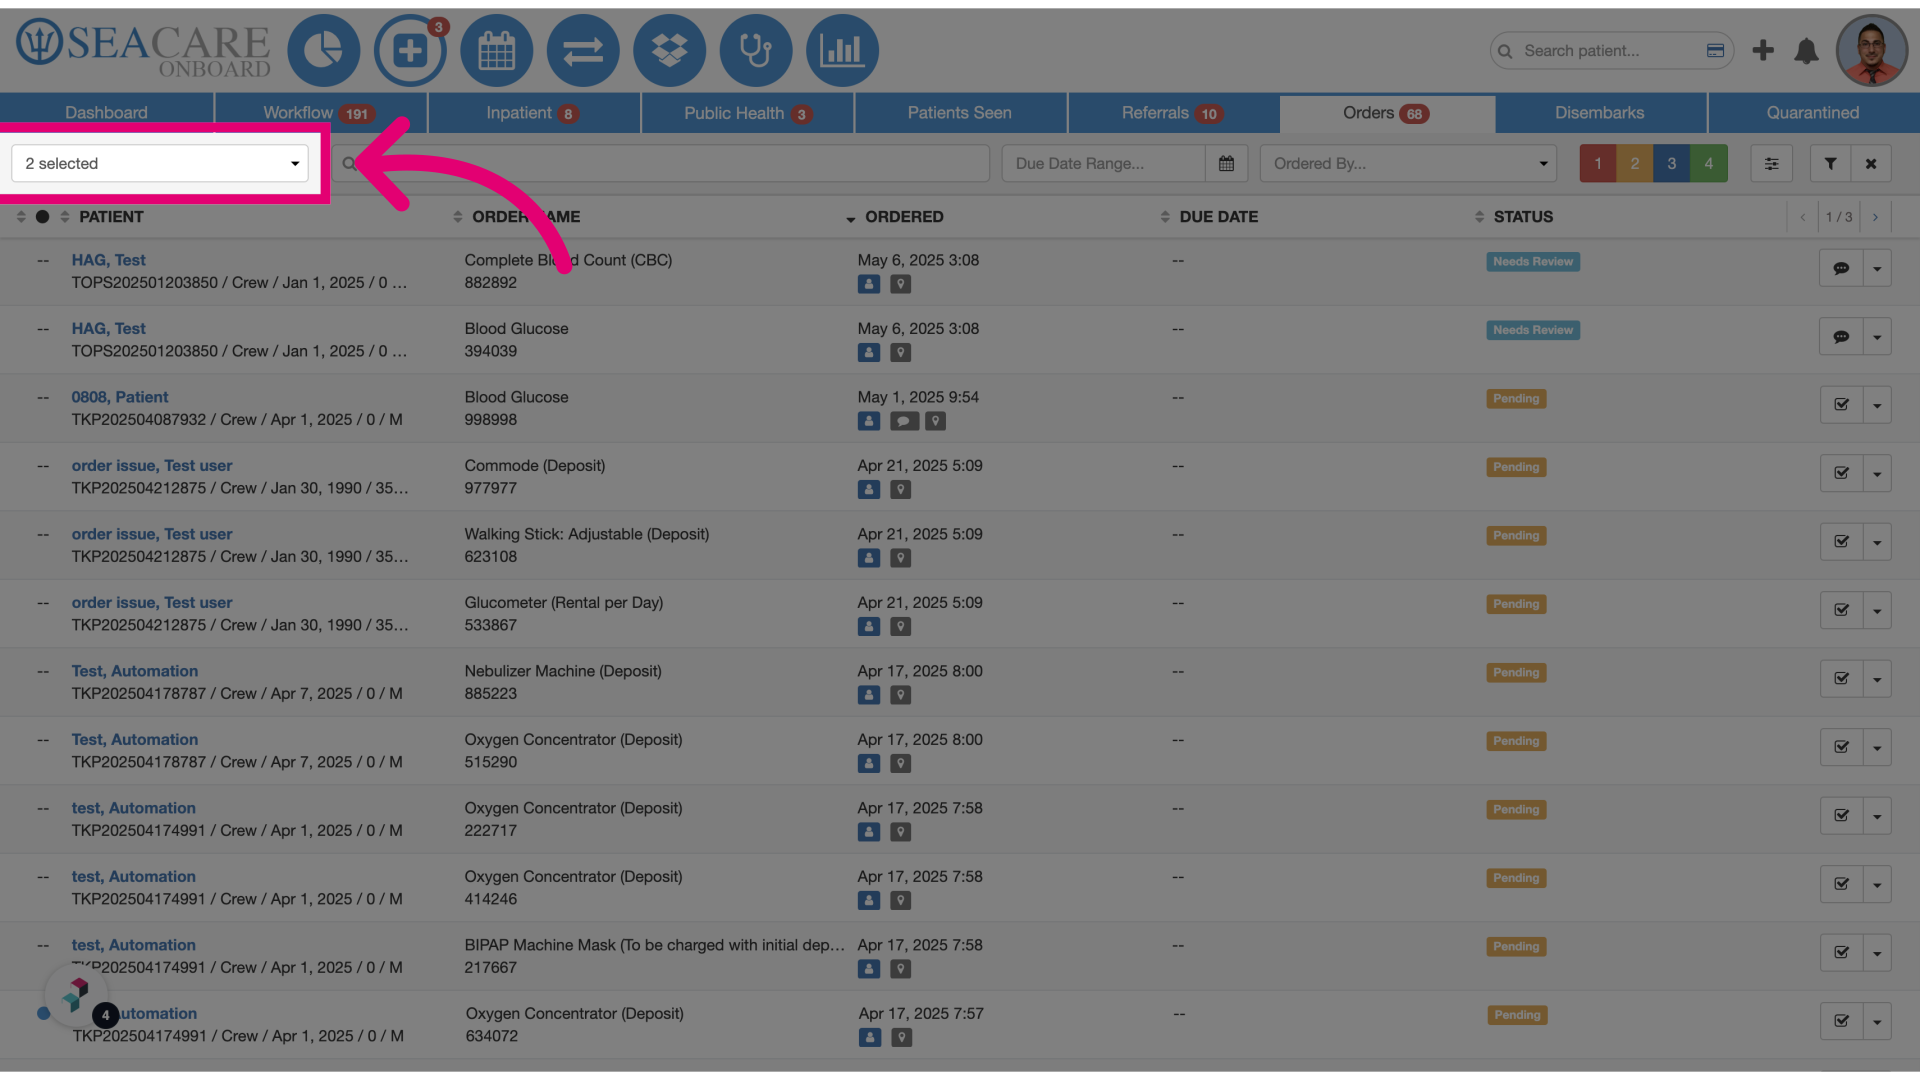Switch to the Public Health tab

(747, 113)
